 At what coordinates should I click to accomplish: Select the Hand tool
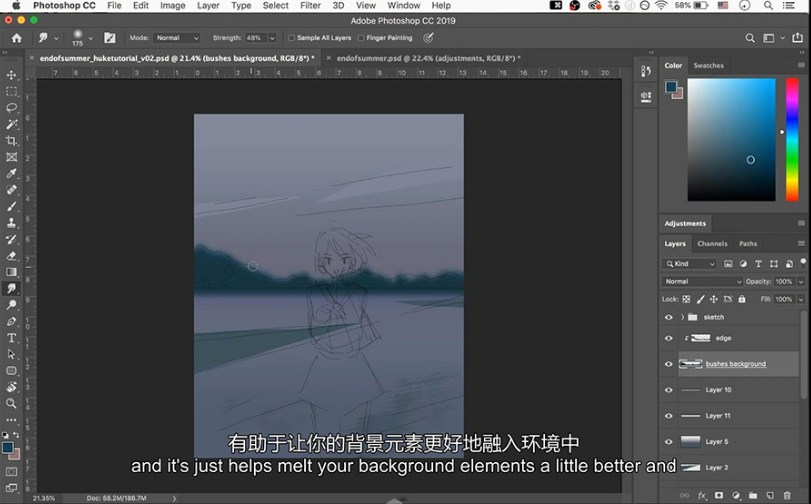(11, 387)
